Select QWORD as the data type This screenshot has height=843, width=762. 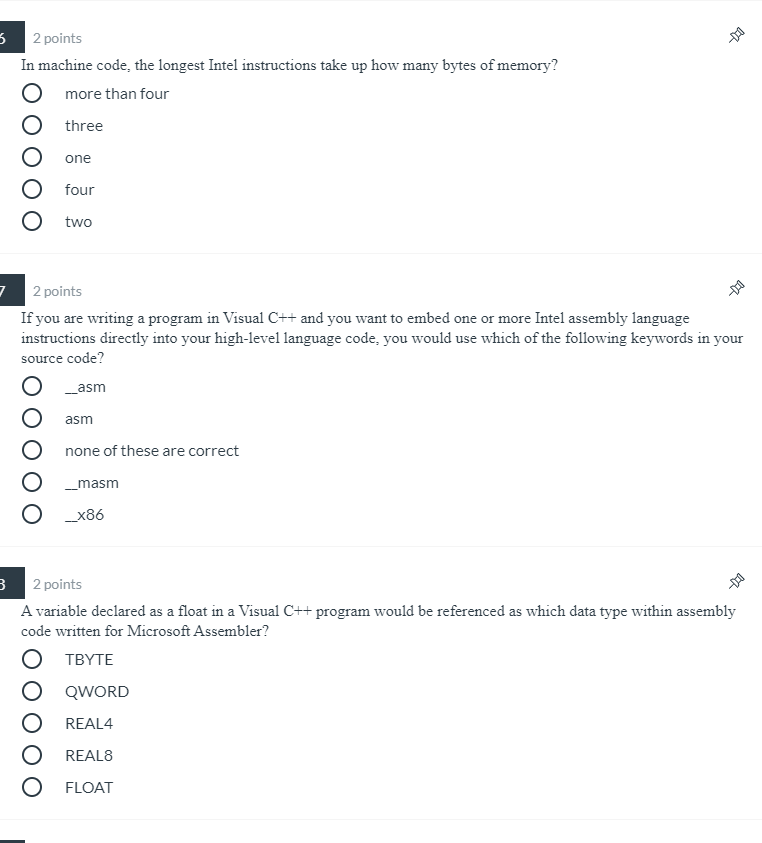coord(32,691)
